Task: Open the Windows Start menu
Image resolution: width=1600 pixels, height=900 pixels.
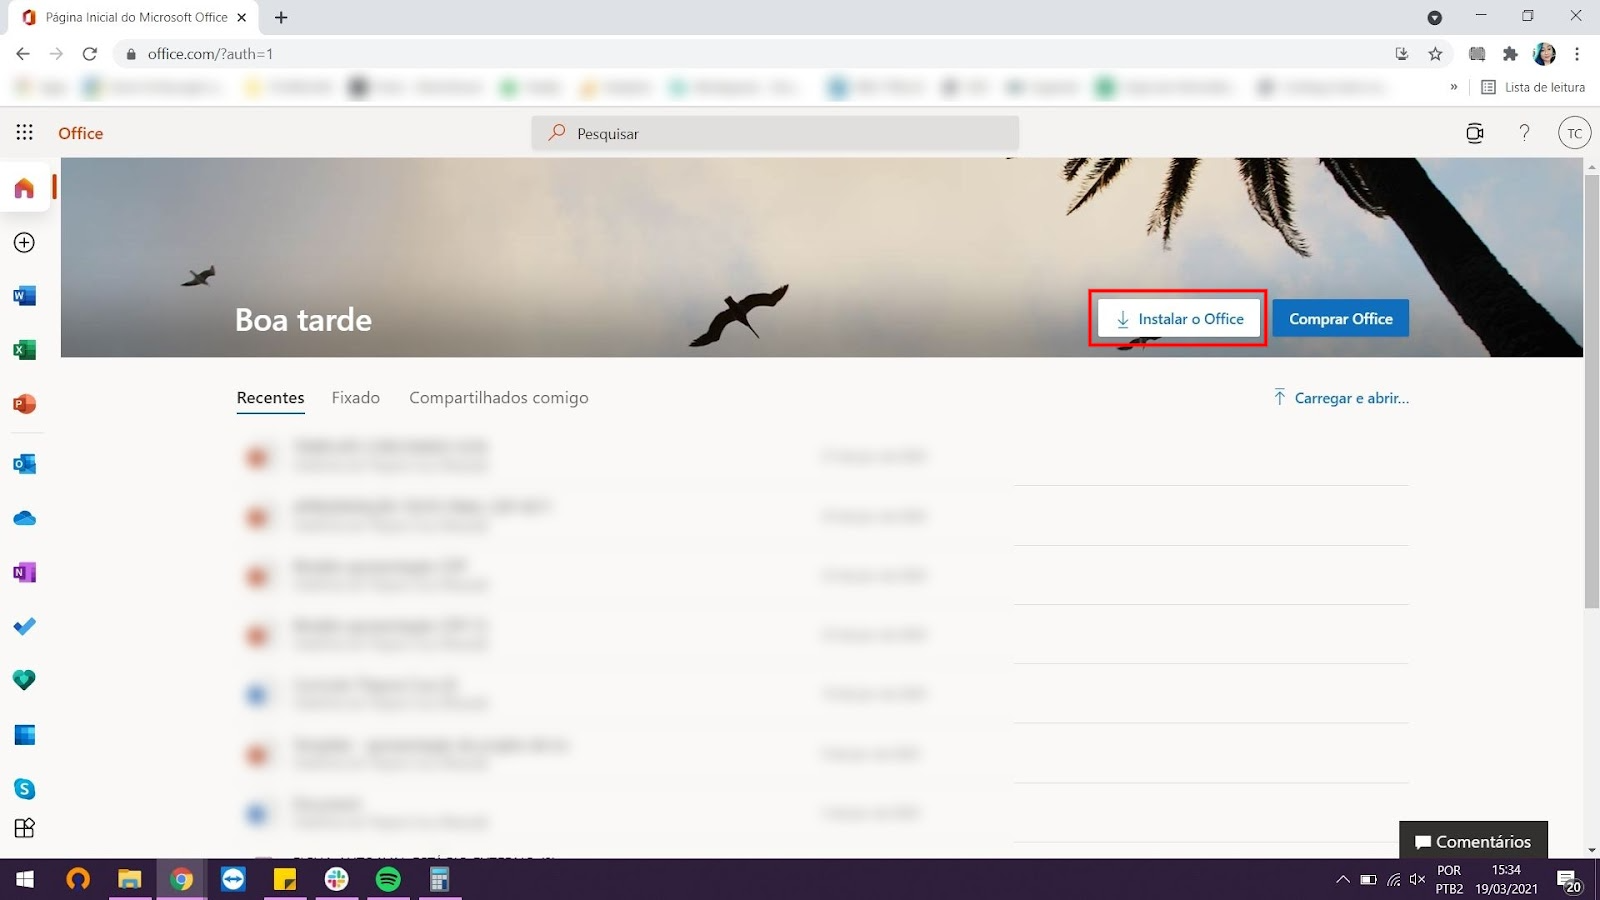Action: pos(25,879)
